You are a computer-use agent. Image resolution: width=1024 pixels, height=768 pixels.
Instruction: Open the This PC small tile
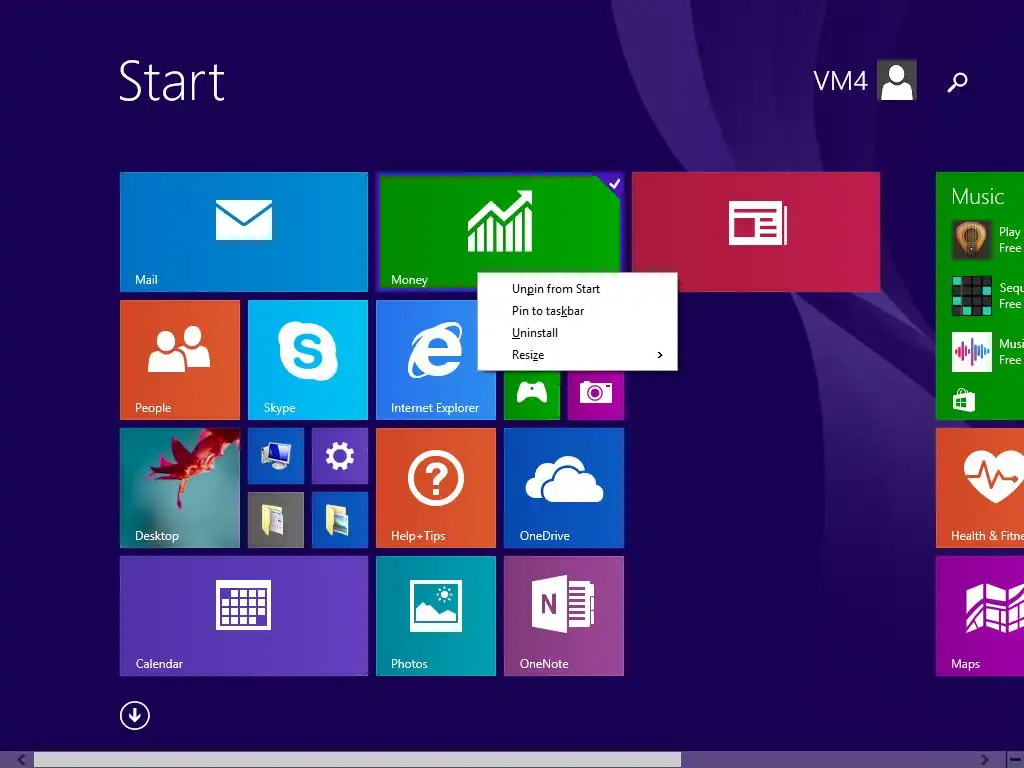(x=276, y=456)
